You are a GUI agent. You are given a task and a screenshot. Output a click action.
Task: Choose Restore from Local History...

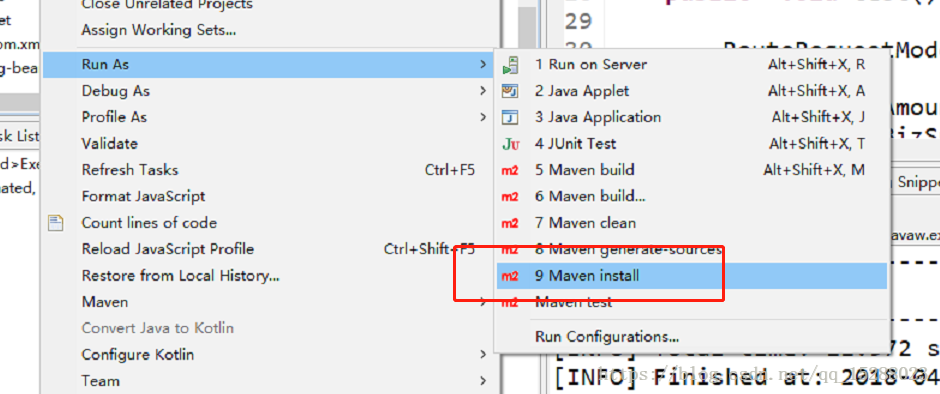coord(268,276)
